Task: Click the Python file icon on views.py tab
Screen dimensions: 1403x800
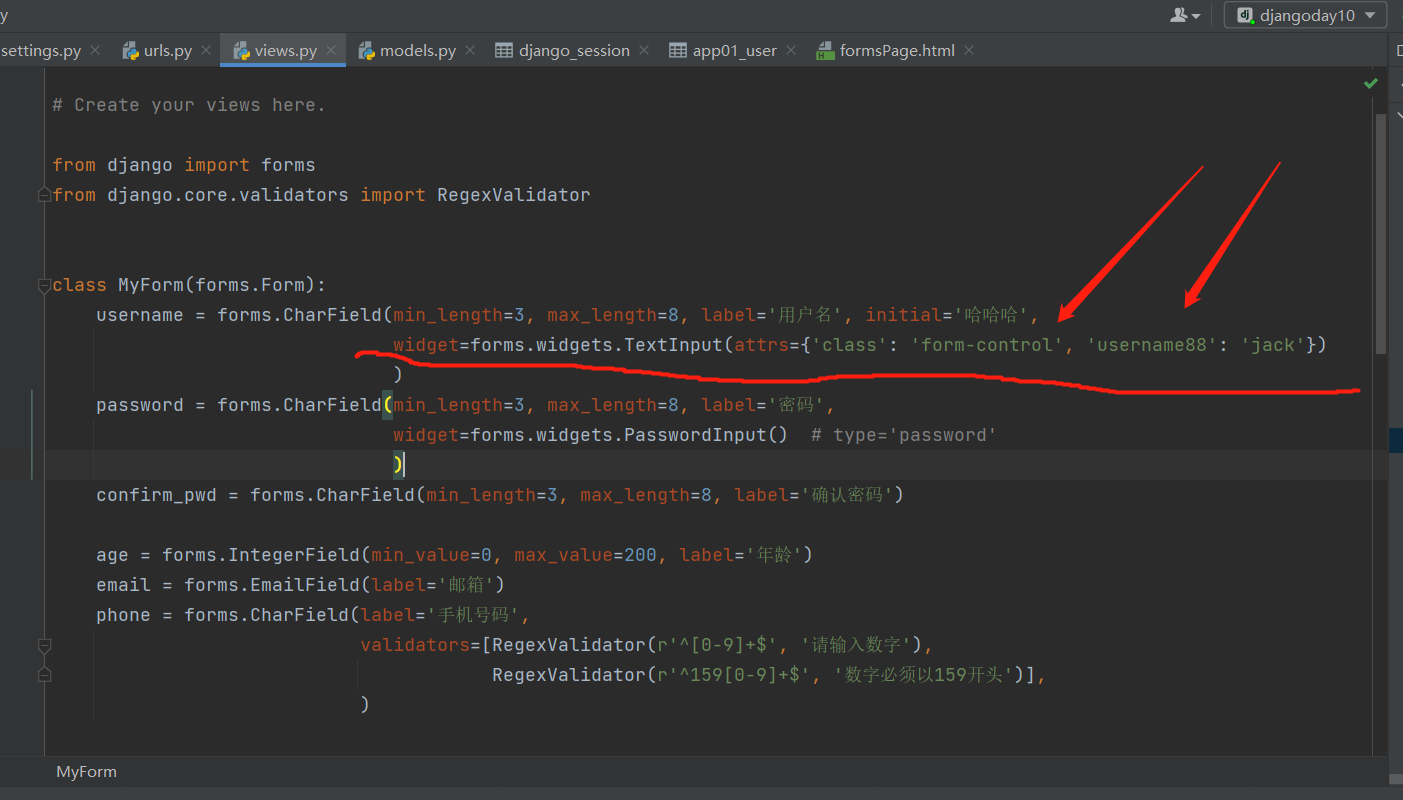Action: [241, 50]
